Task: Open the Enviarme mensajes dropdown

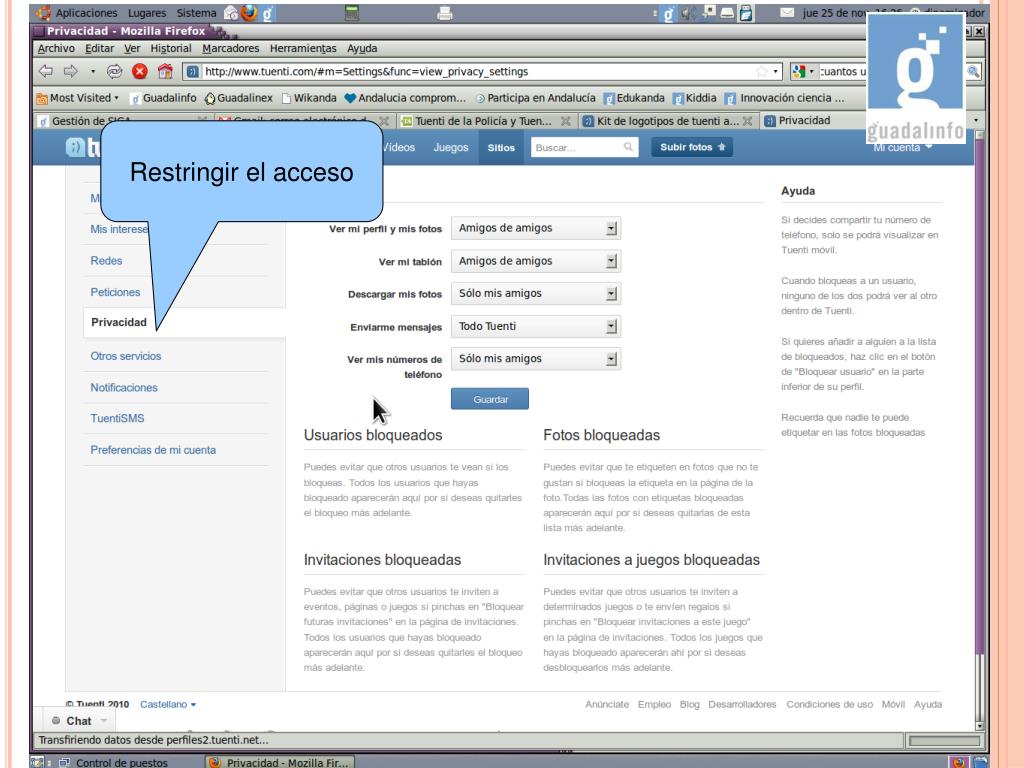Action: [536, 326]
